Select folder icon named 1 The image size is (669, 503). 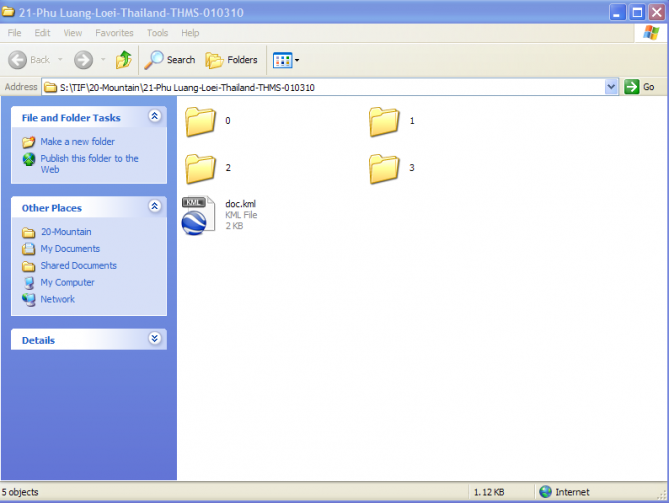pos(384,122)
